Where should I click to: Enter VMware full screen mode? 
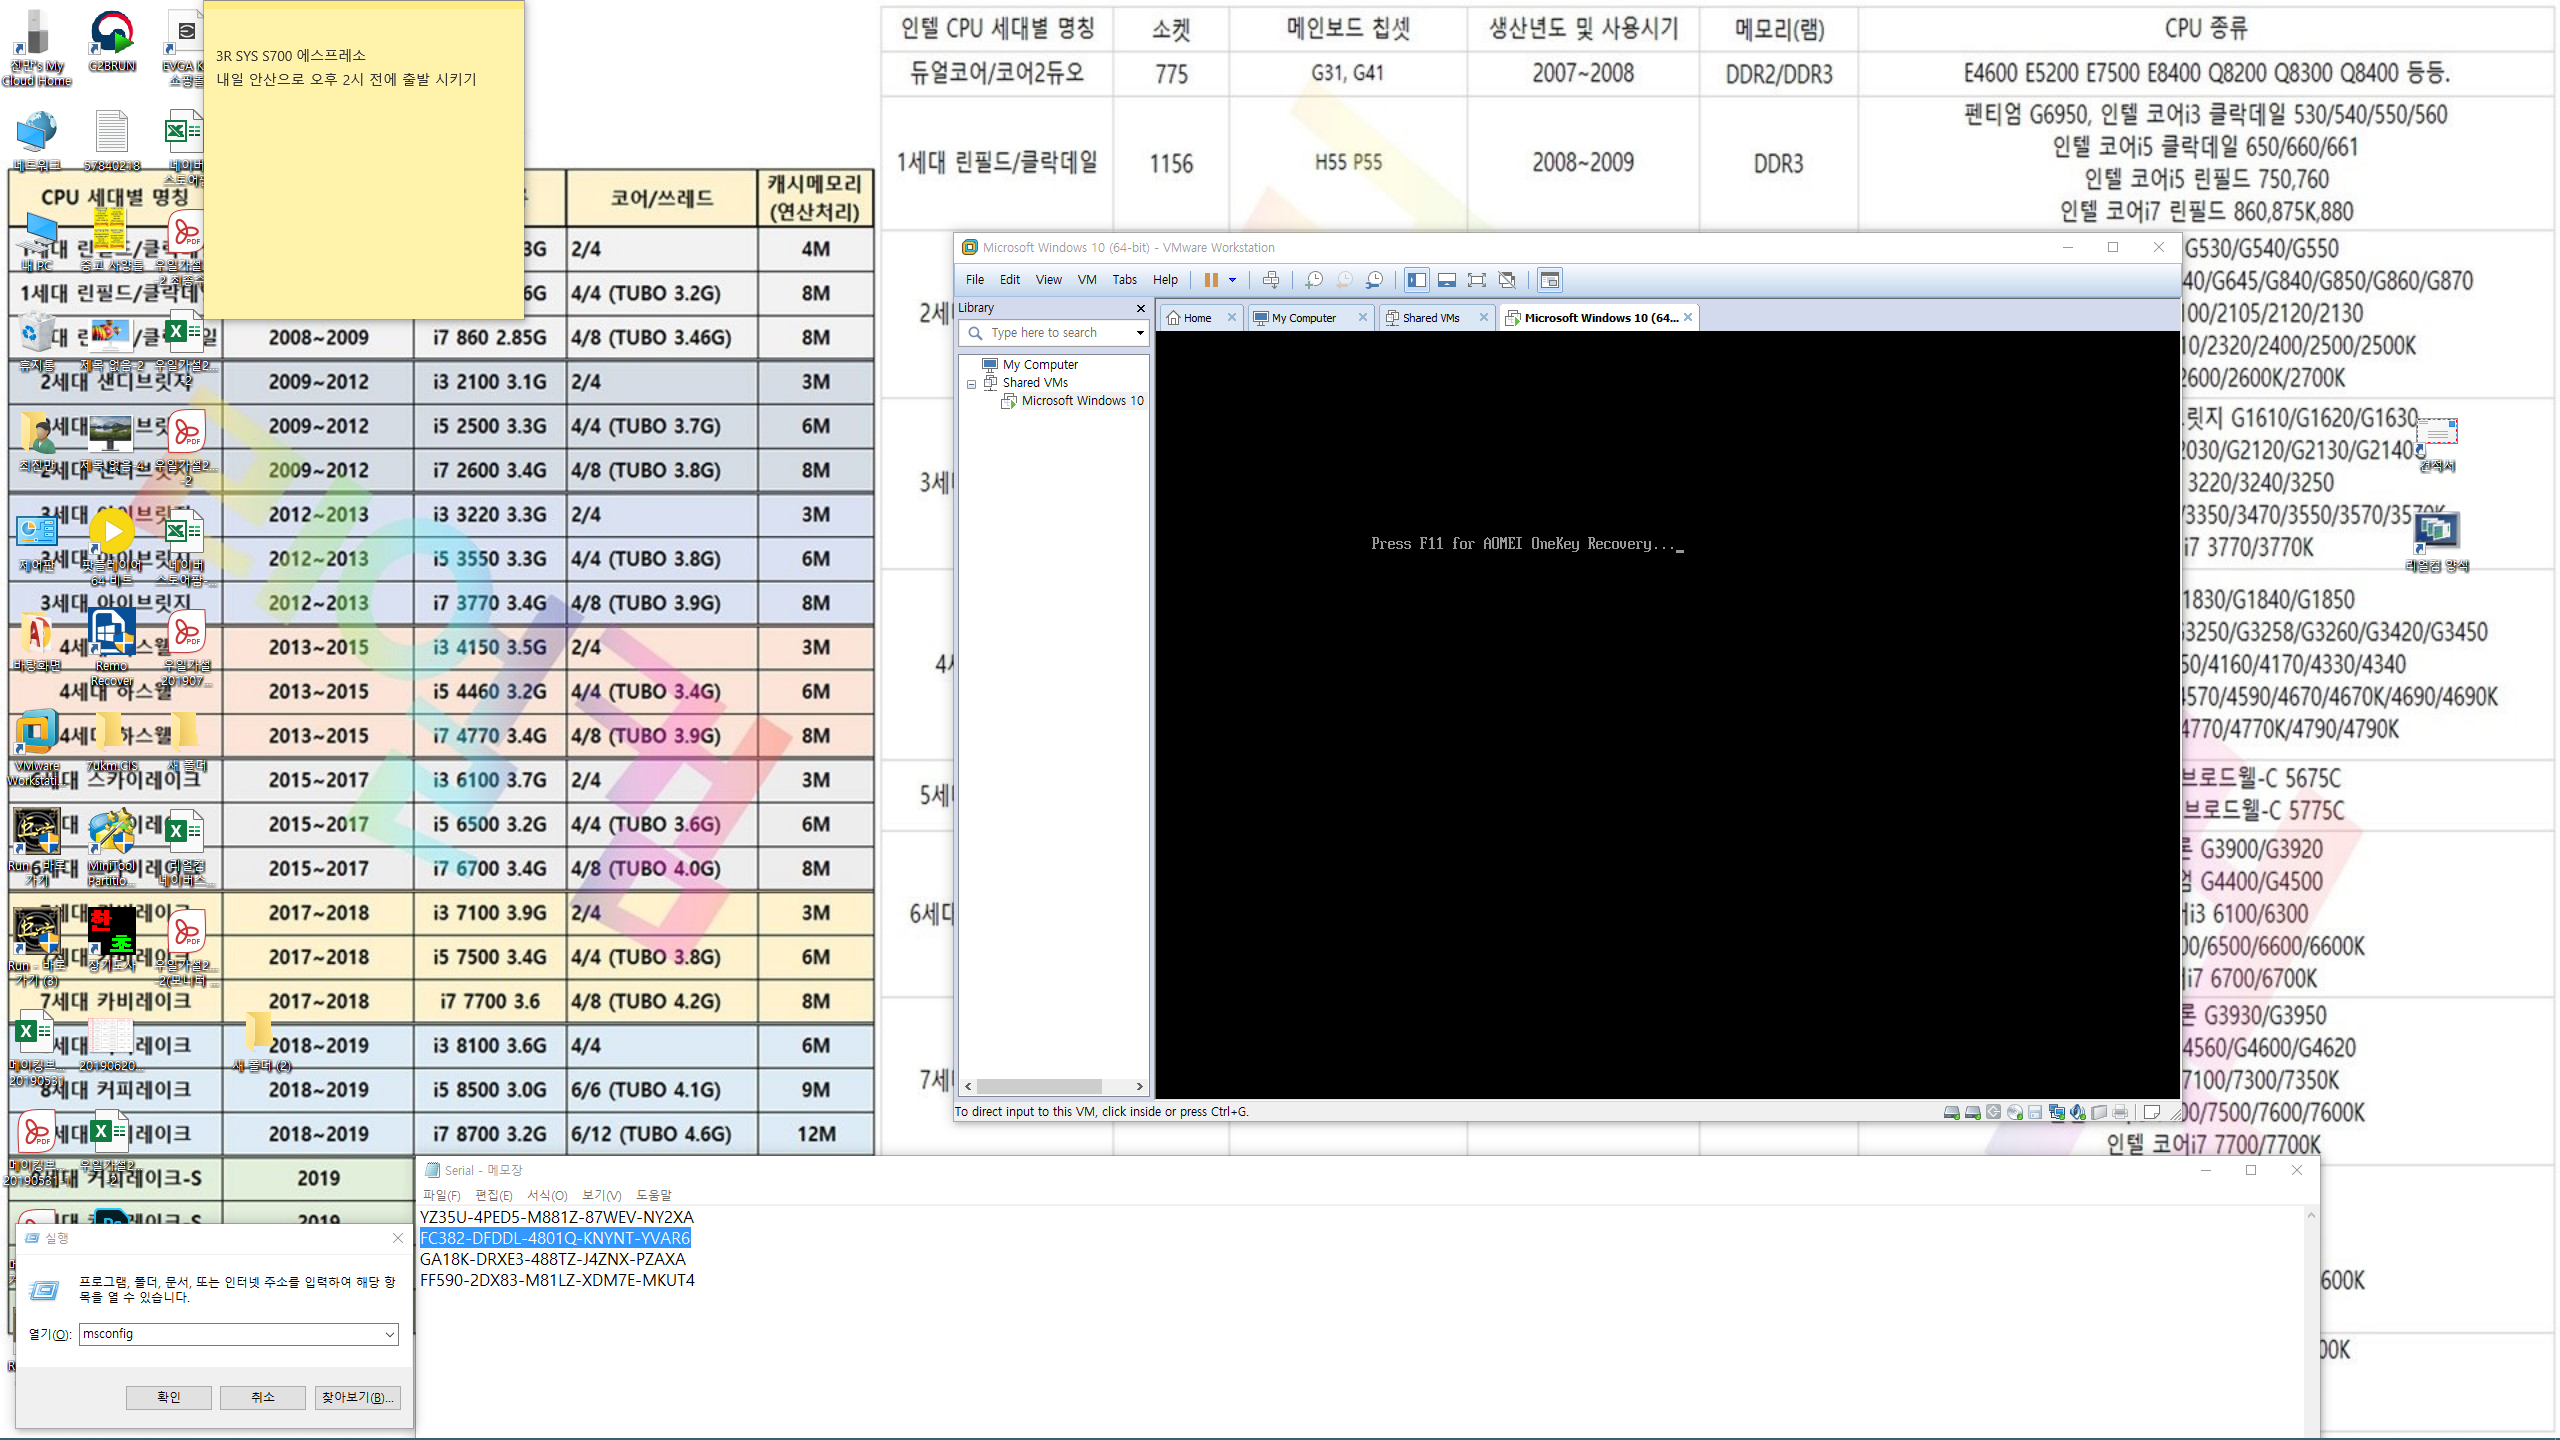pos(1477,280)
